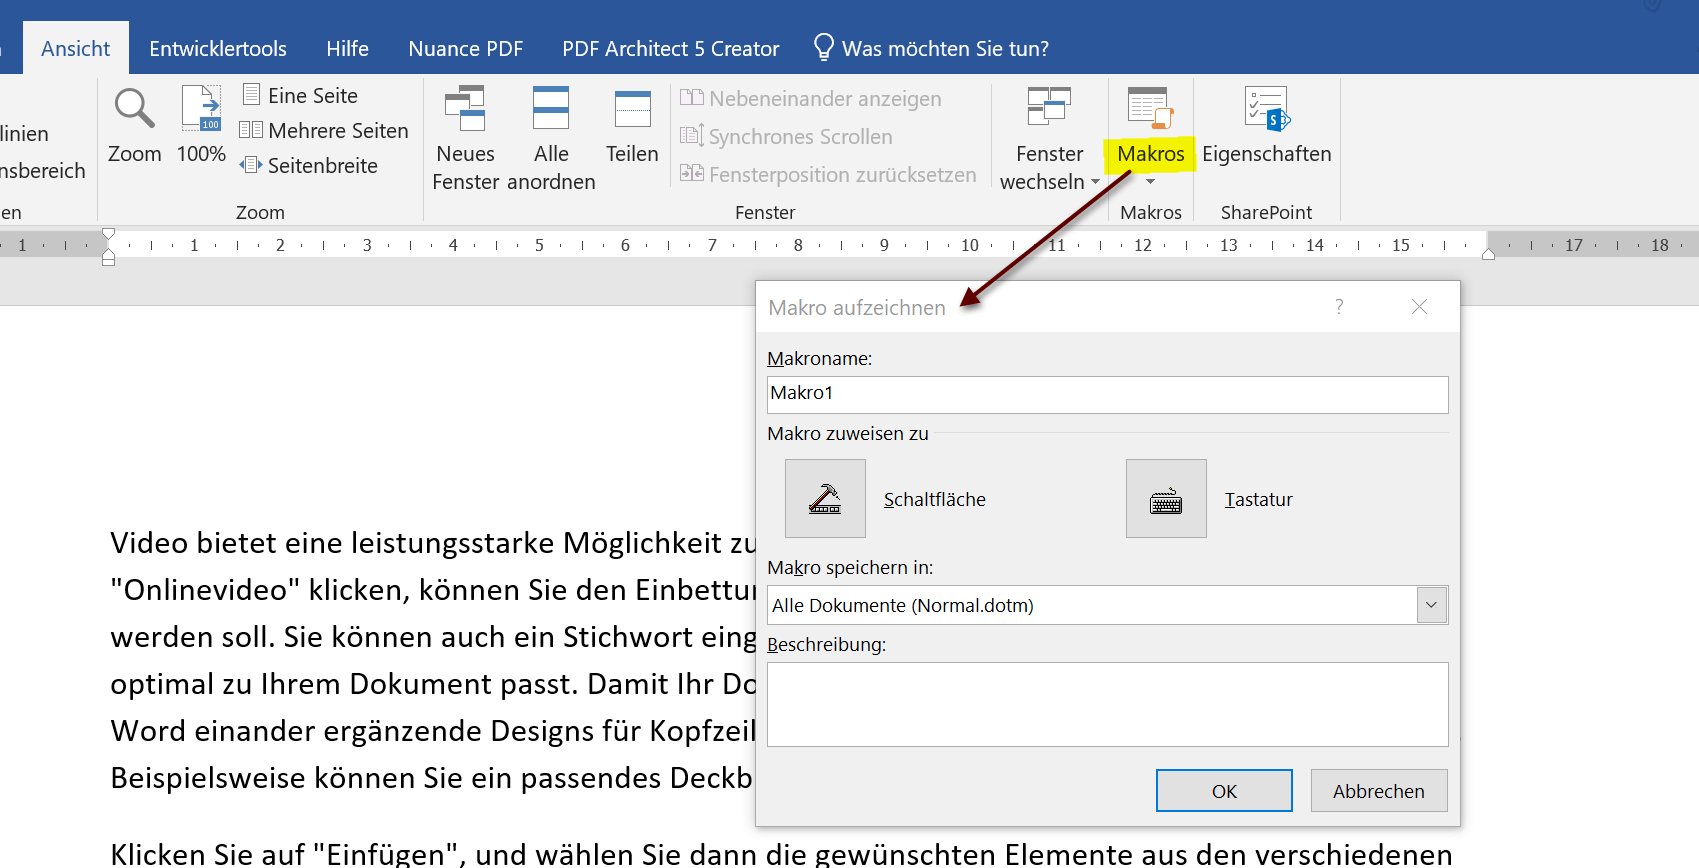The height and width of the screenshot is (868, 1699).
Task: Expand the Makro speichern in dropdown
Action: pyautogui.click(x=1431, y=605)
